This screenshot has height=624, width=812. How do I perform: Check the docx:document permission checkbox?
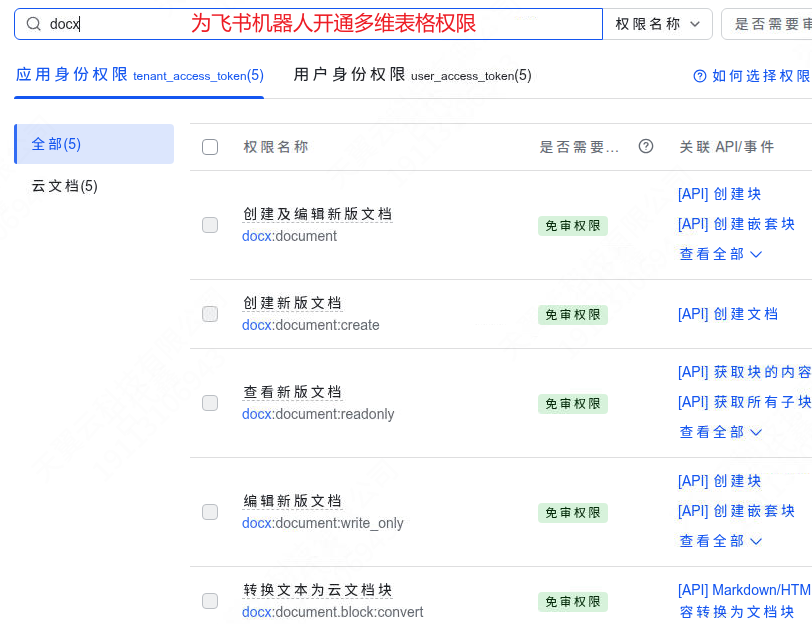(x=210, y=225)
